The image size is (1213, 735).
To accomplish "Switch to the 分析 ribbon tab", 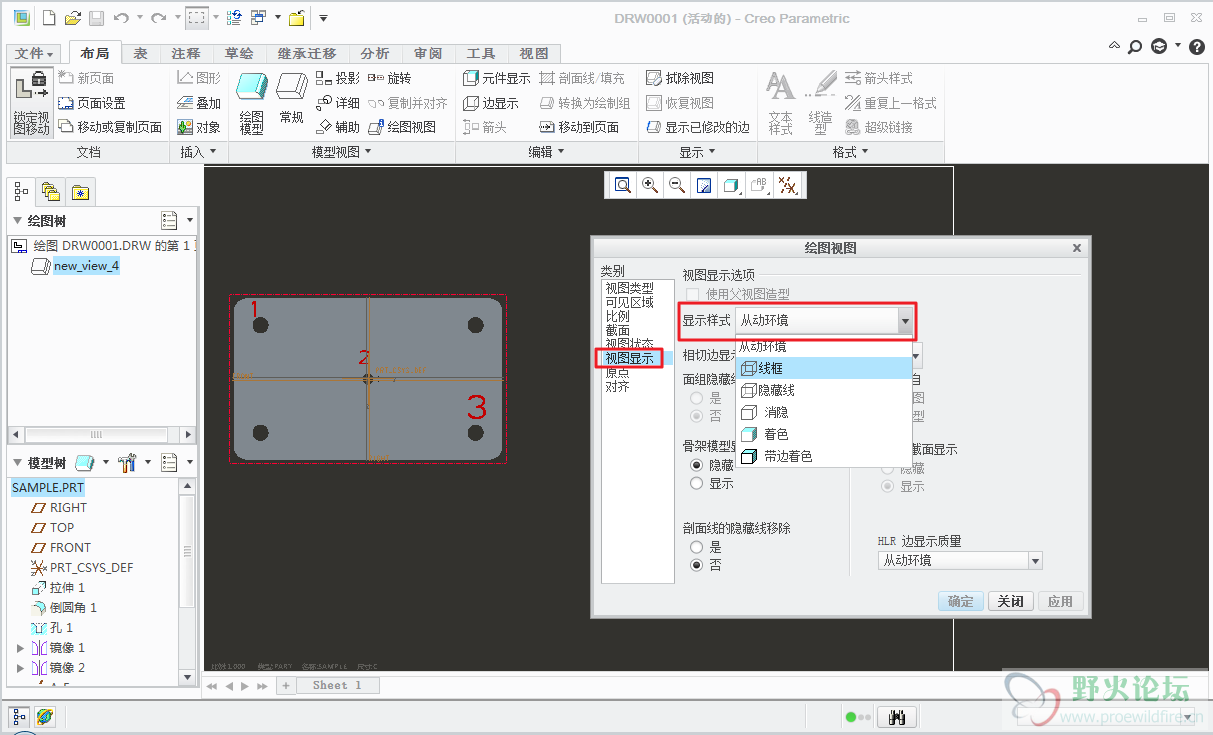I will (x=375, y=53).
